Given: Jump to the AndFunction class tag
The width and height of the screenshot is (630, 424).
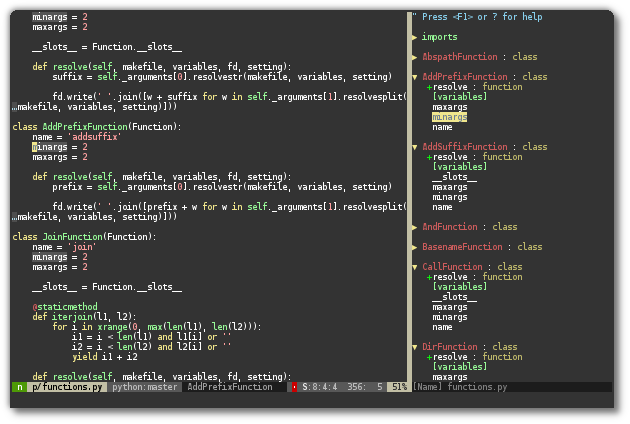Looking at the screenshot, I should point(450,227).
